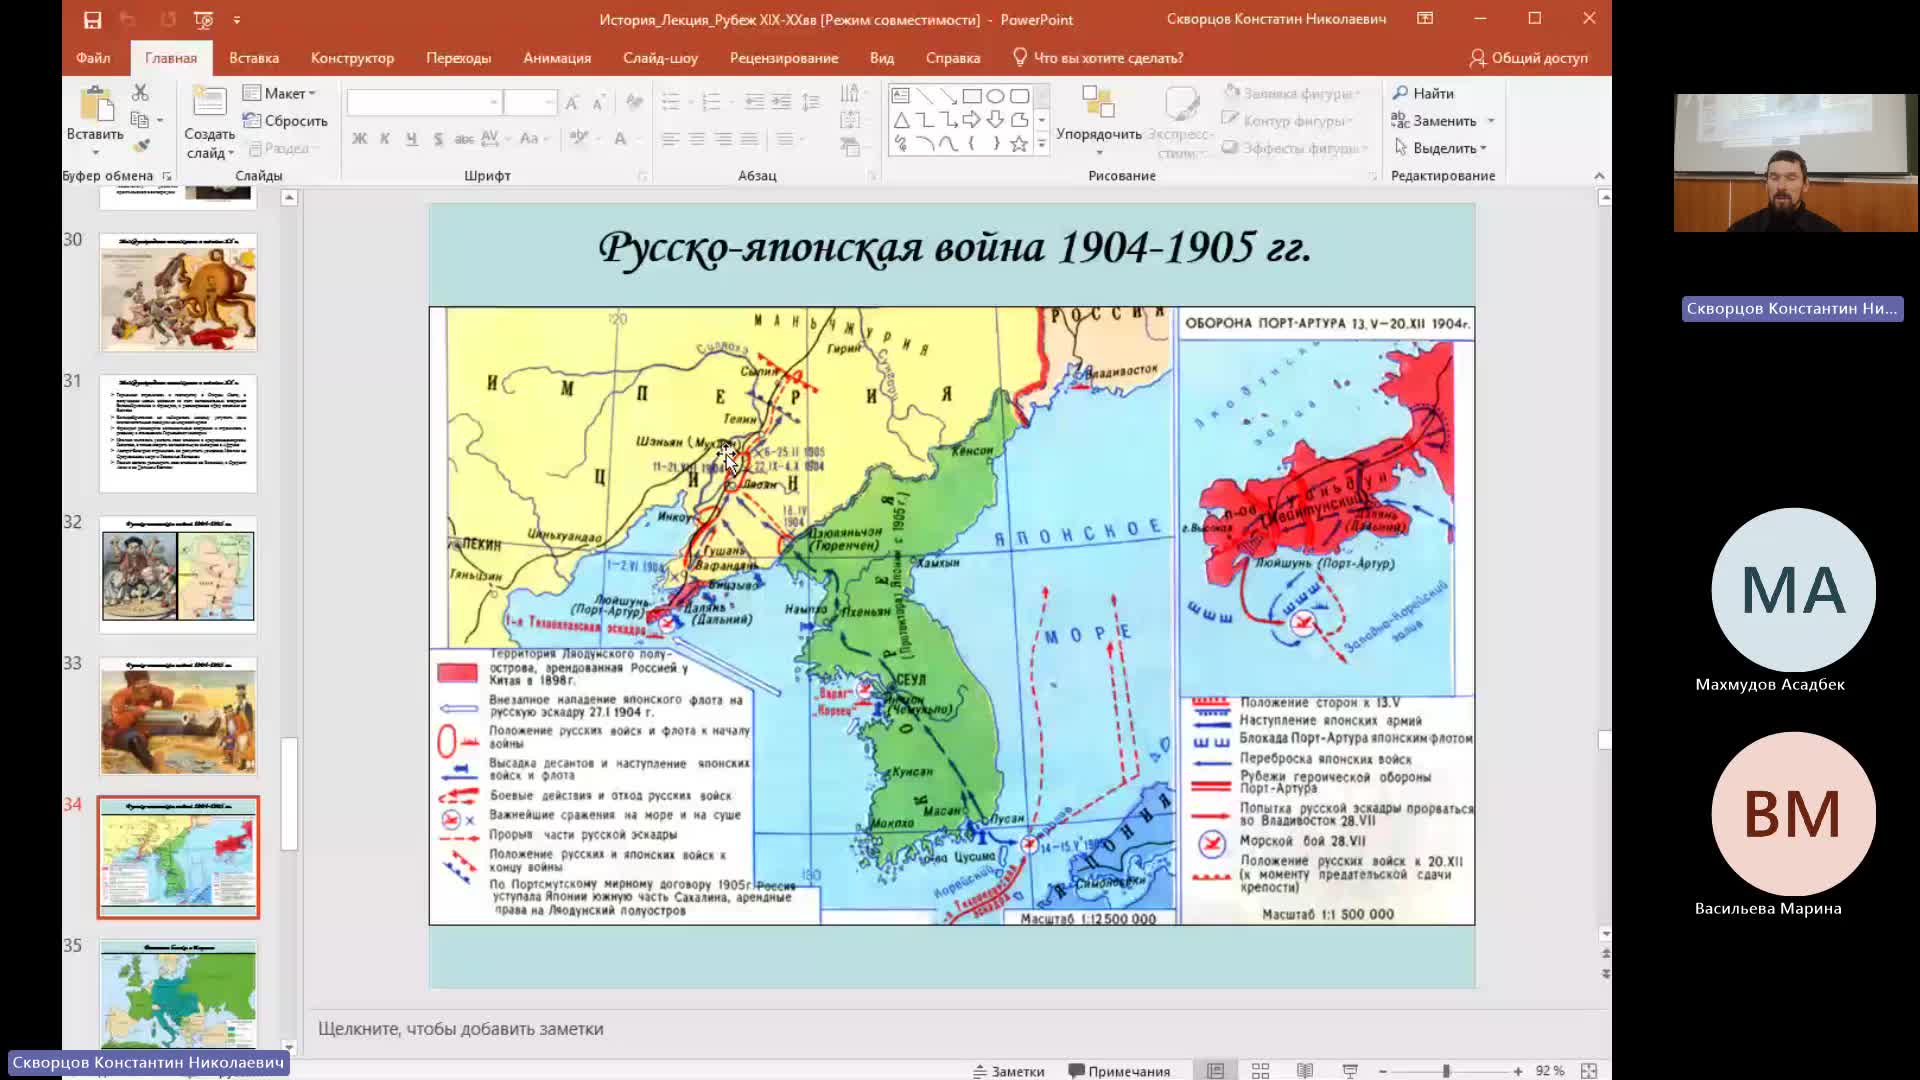The height and width of the screenshot is (1080, 1920).
Task: Decrease the list indent level
Action: (x=755, y=102)
